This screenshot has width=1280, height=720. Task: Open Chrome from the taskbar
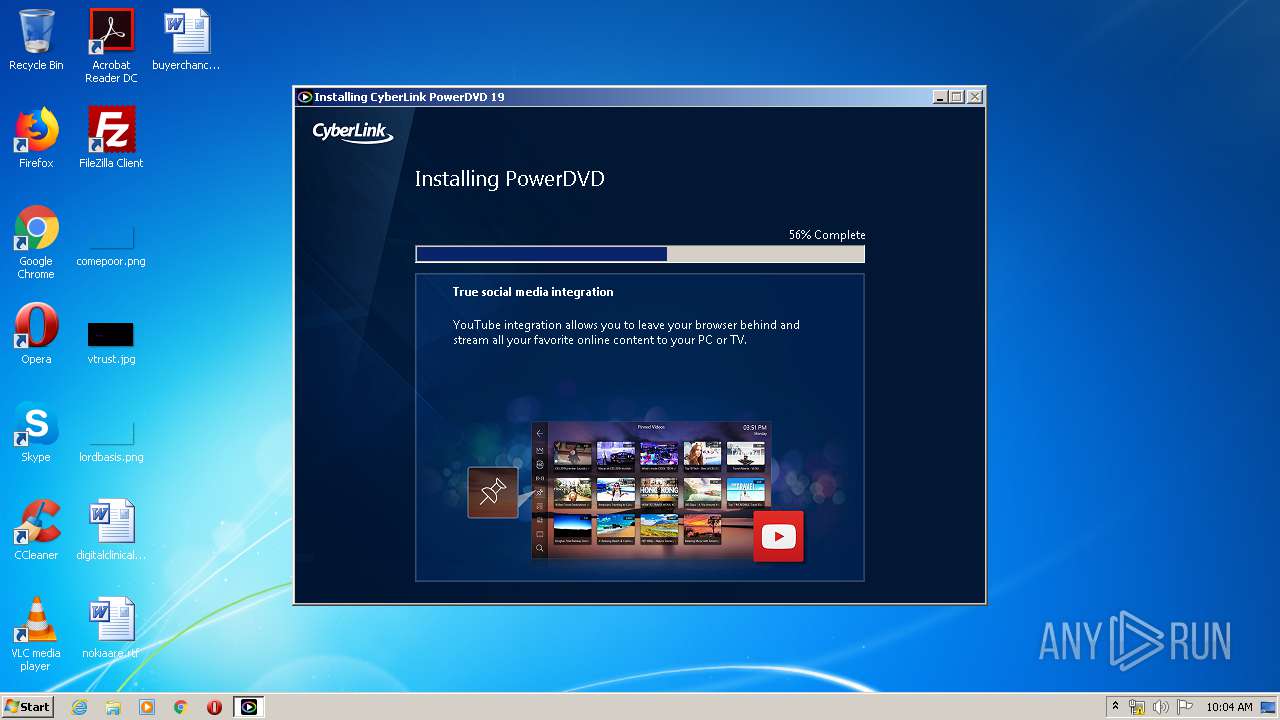[181, 707]
